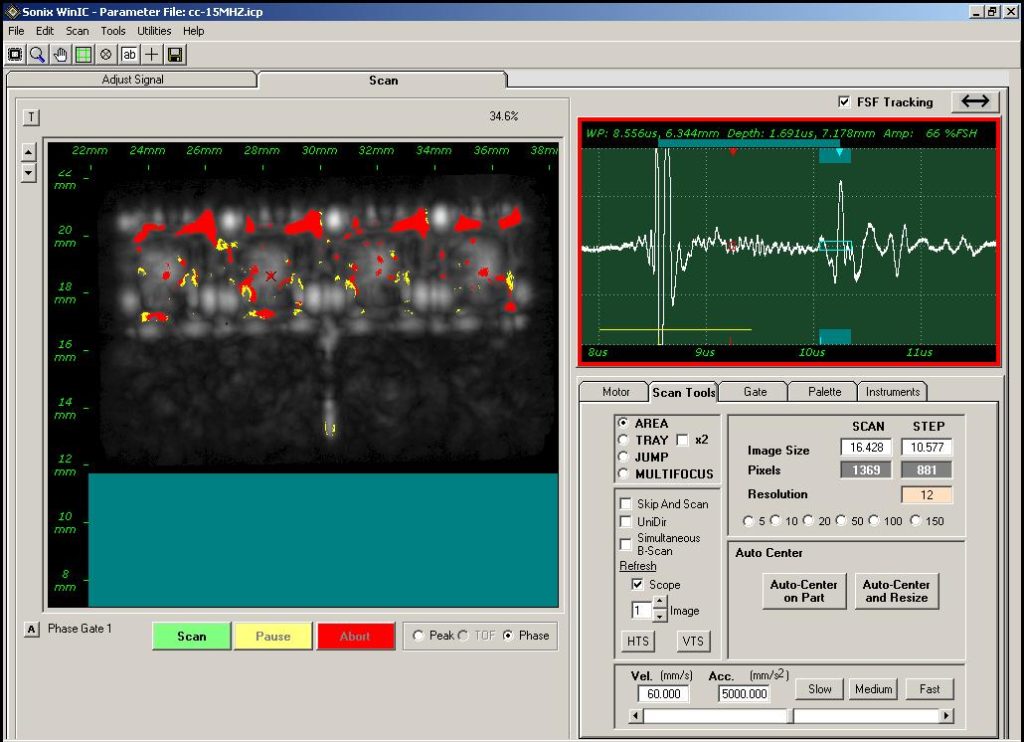This screenshot has width=1024, height=742.
Task: Click Auto-Center on Part
Action: 803,590
